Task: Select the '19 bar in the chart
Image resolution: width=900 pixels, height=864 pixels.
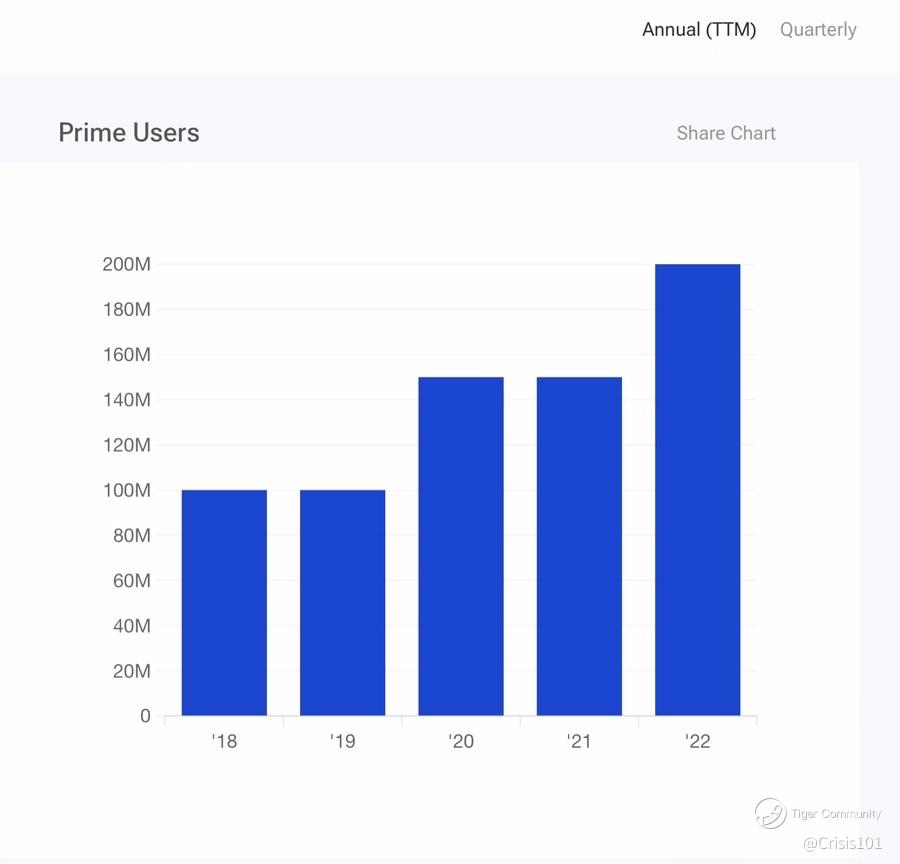Action: point(343,602)
